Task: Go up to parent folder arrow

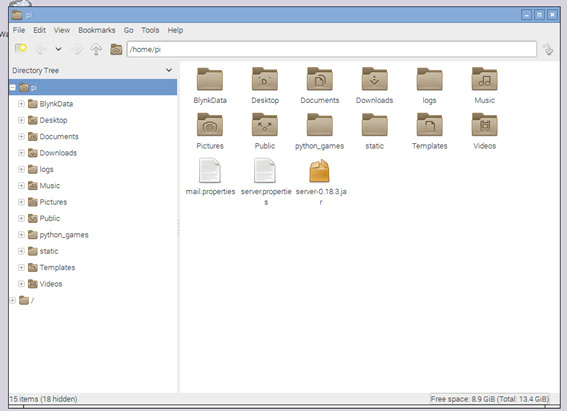Action: point(96,49)
